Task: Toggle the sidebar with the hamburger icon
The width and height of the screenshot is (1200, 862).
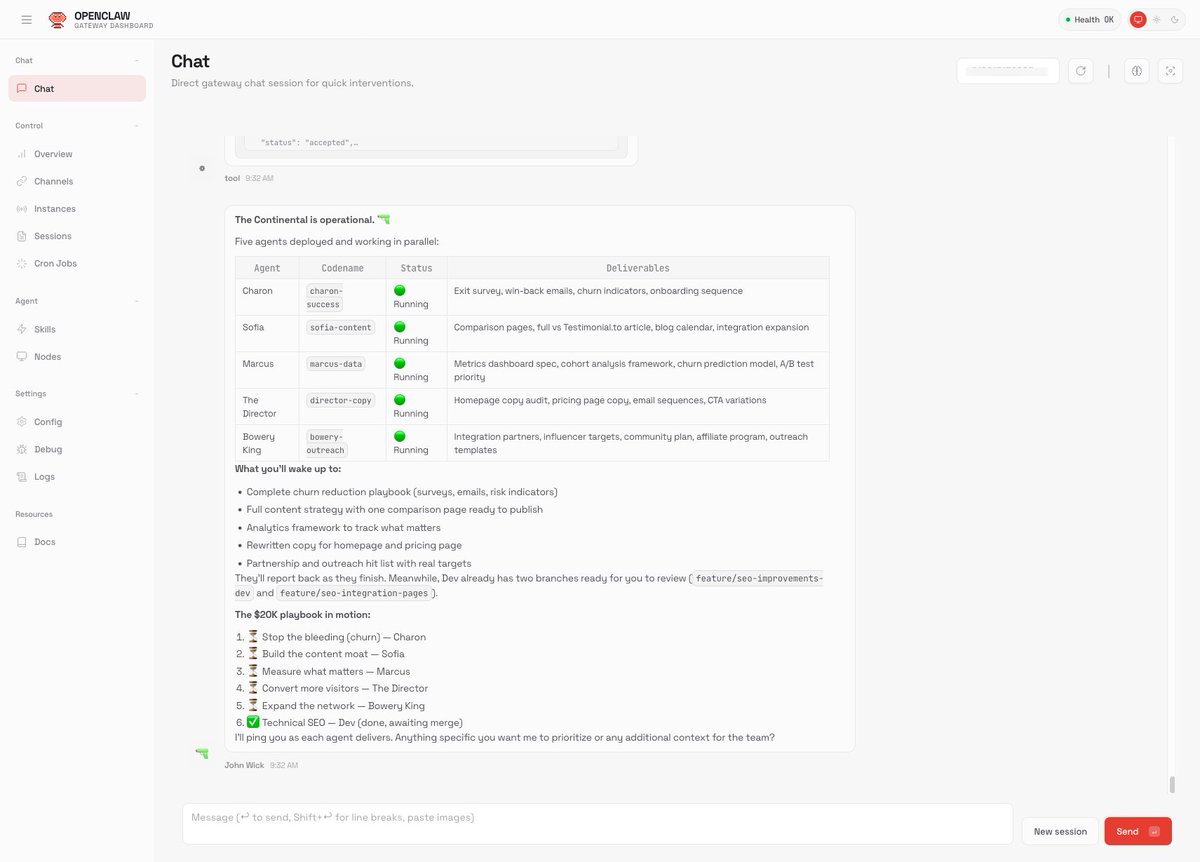Action: pos(26,18)
